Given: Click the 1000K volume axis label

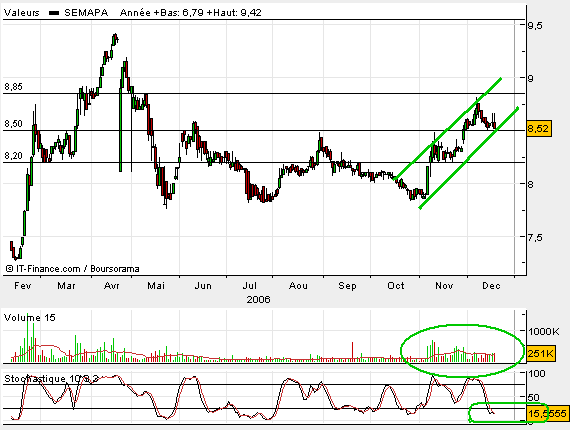Looking at the screenshot, I should (544, 331).
